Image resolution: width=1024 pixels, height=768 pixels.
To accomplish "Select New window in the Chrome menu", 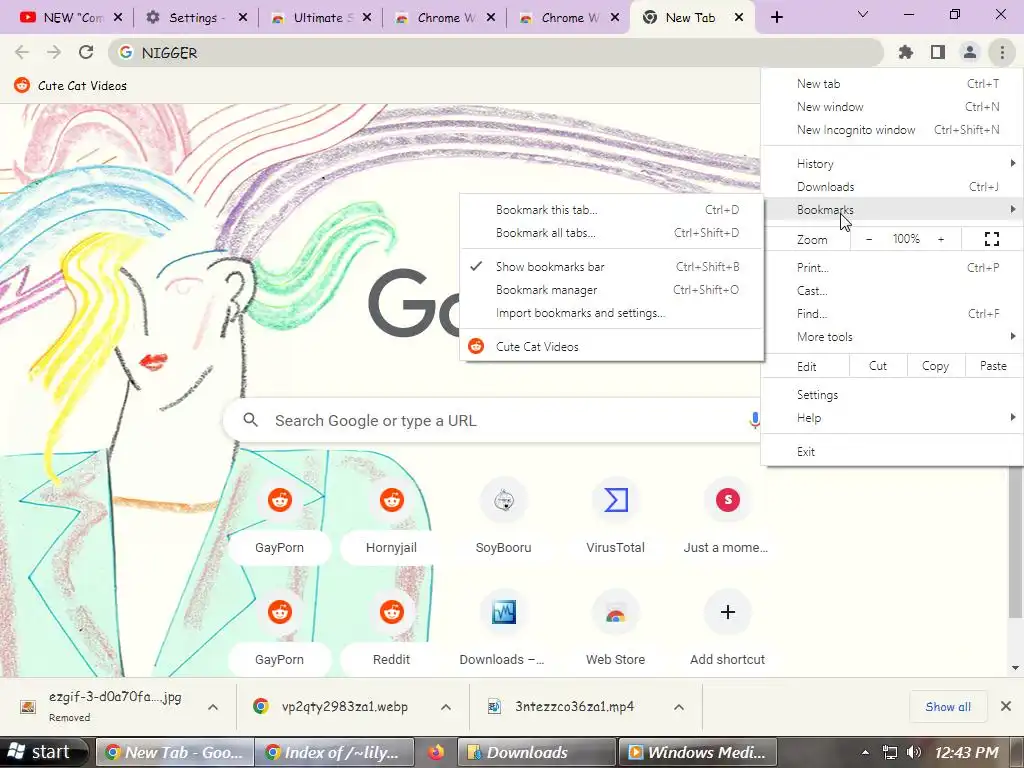I will 892,106.
